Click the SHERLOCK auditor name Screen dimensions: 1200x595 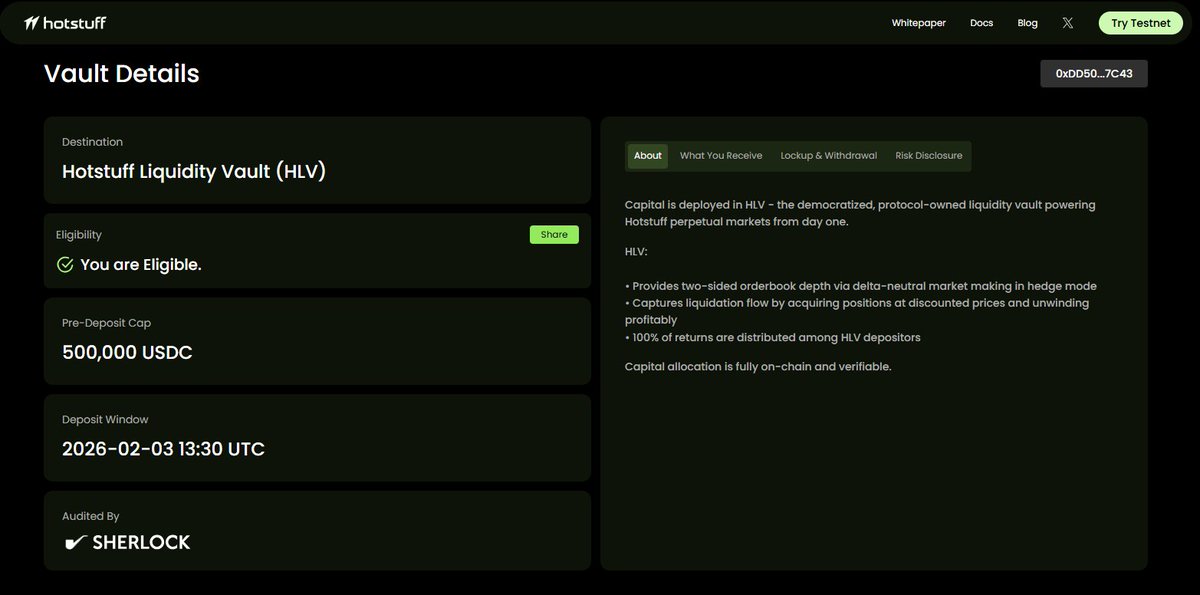[141, 543]
